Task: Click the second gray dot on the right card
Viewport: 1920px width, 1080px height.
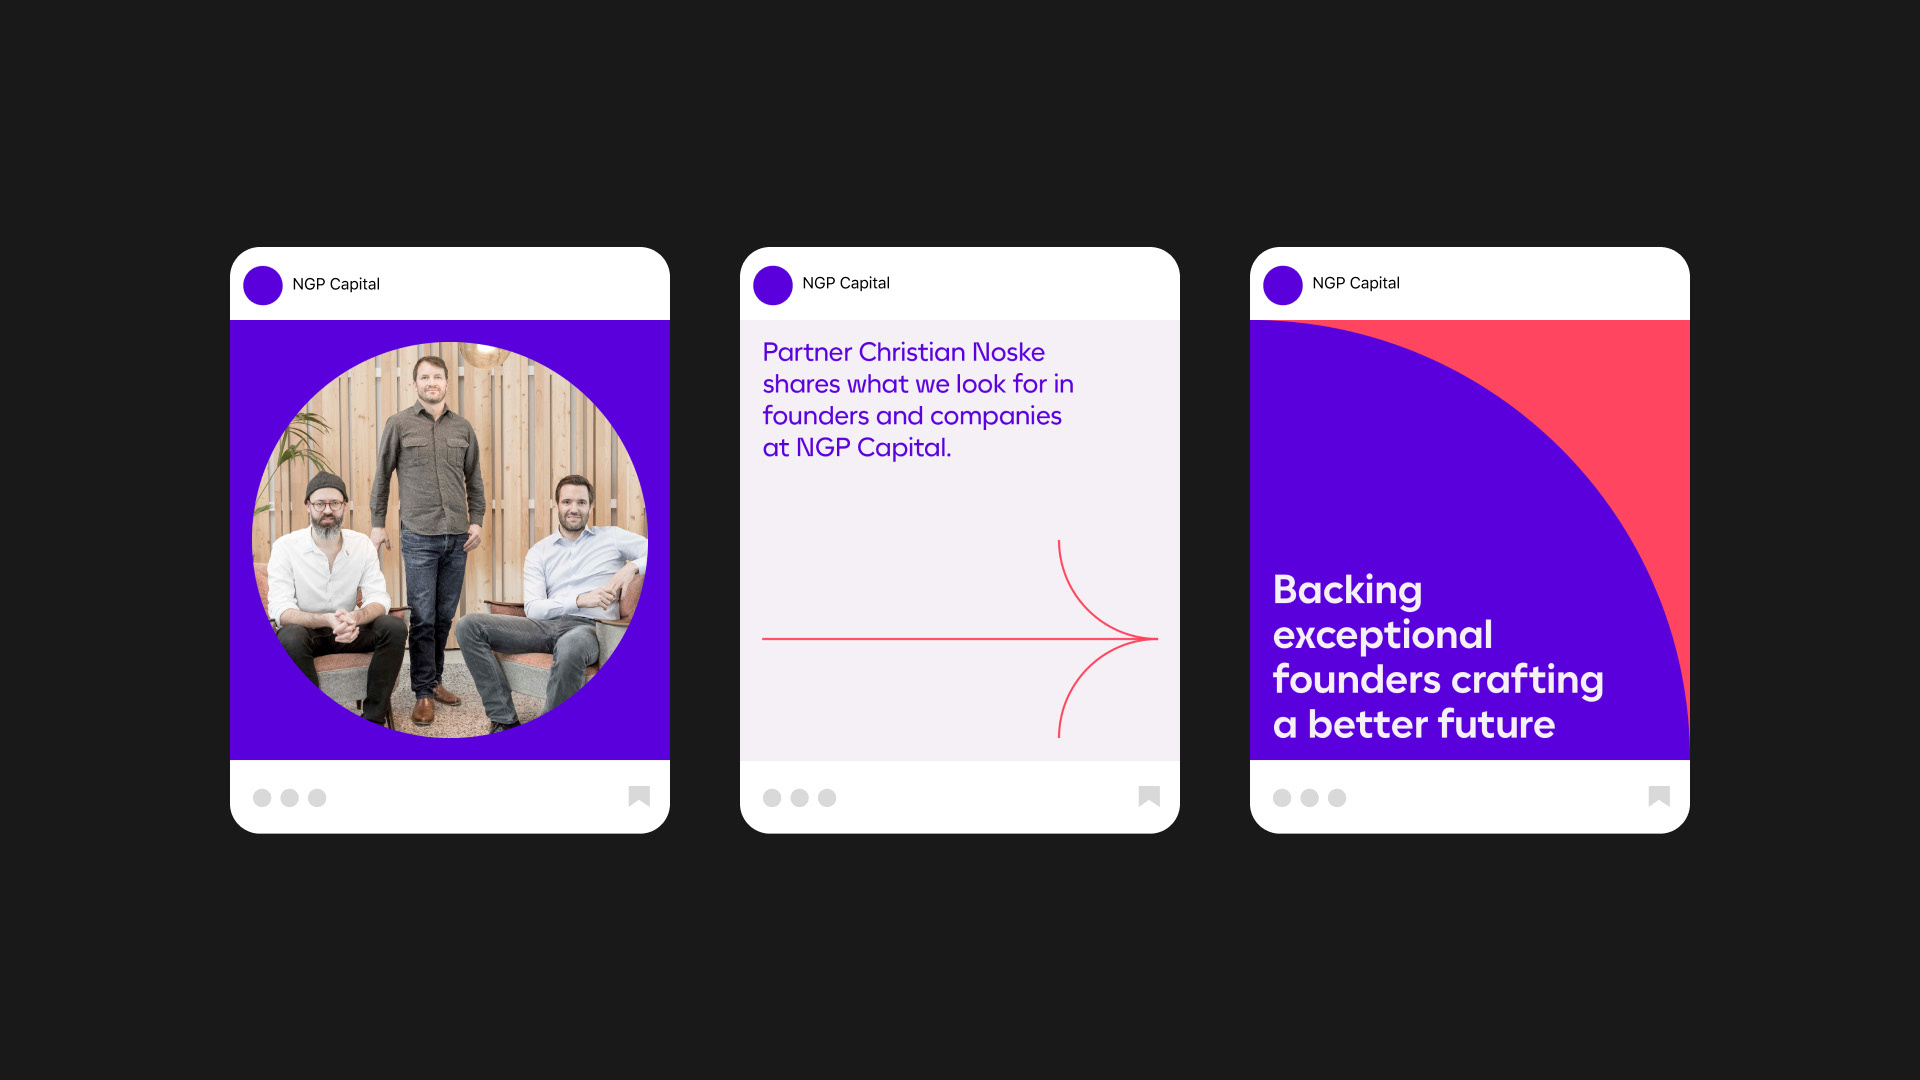Action: [1310, 798]
